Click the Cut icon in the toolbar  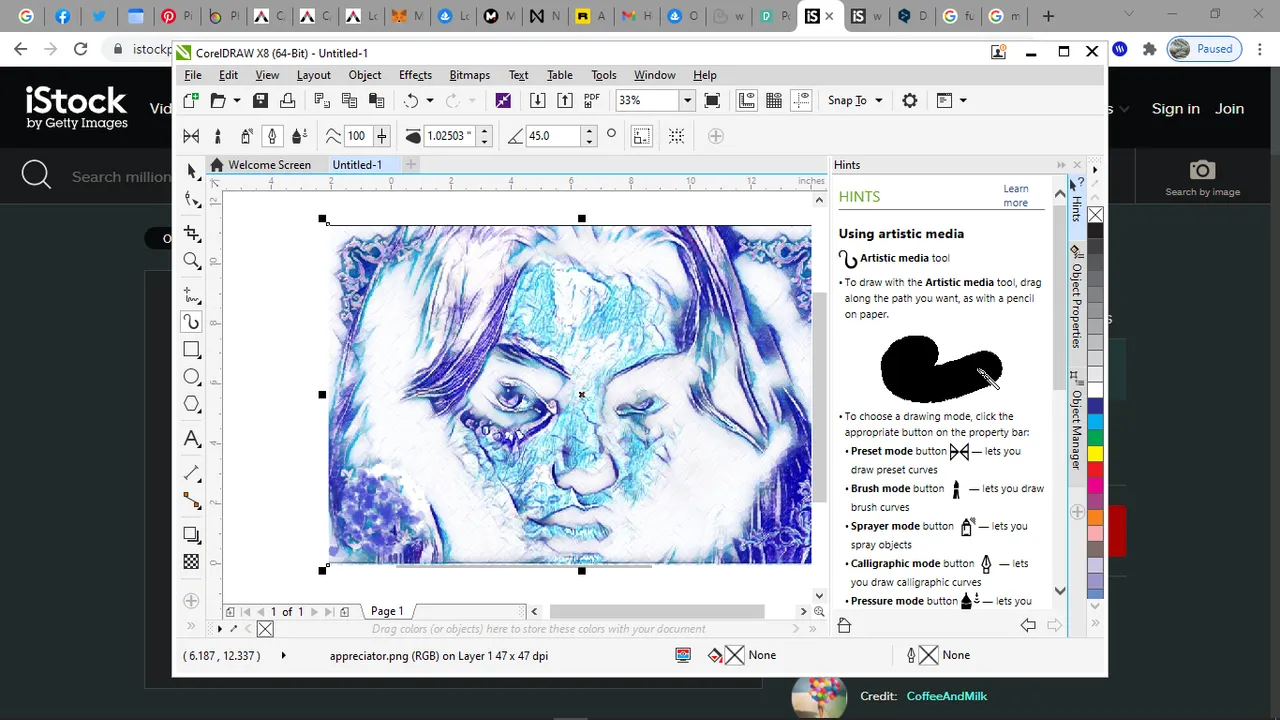(322, 100)
